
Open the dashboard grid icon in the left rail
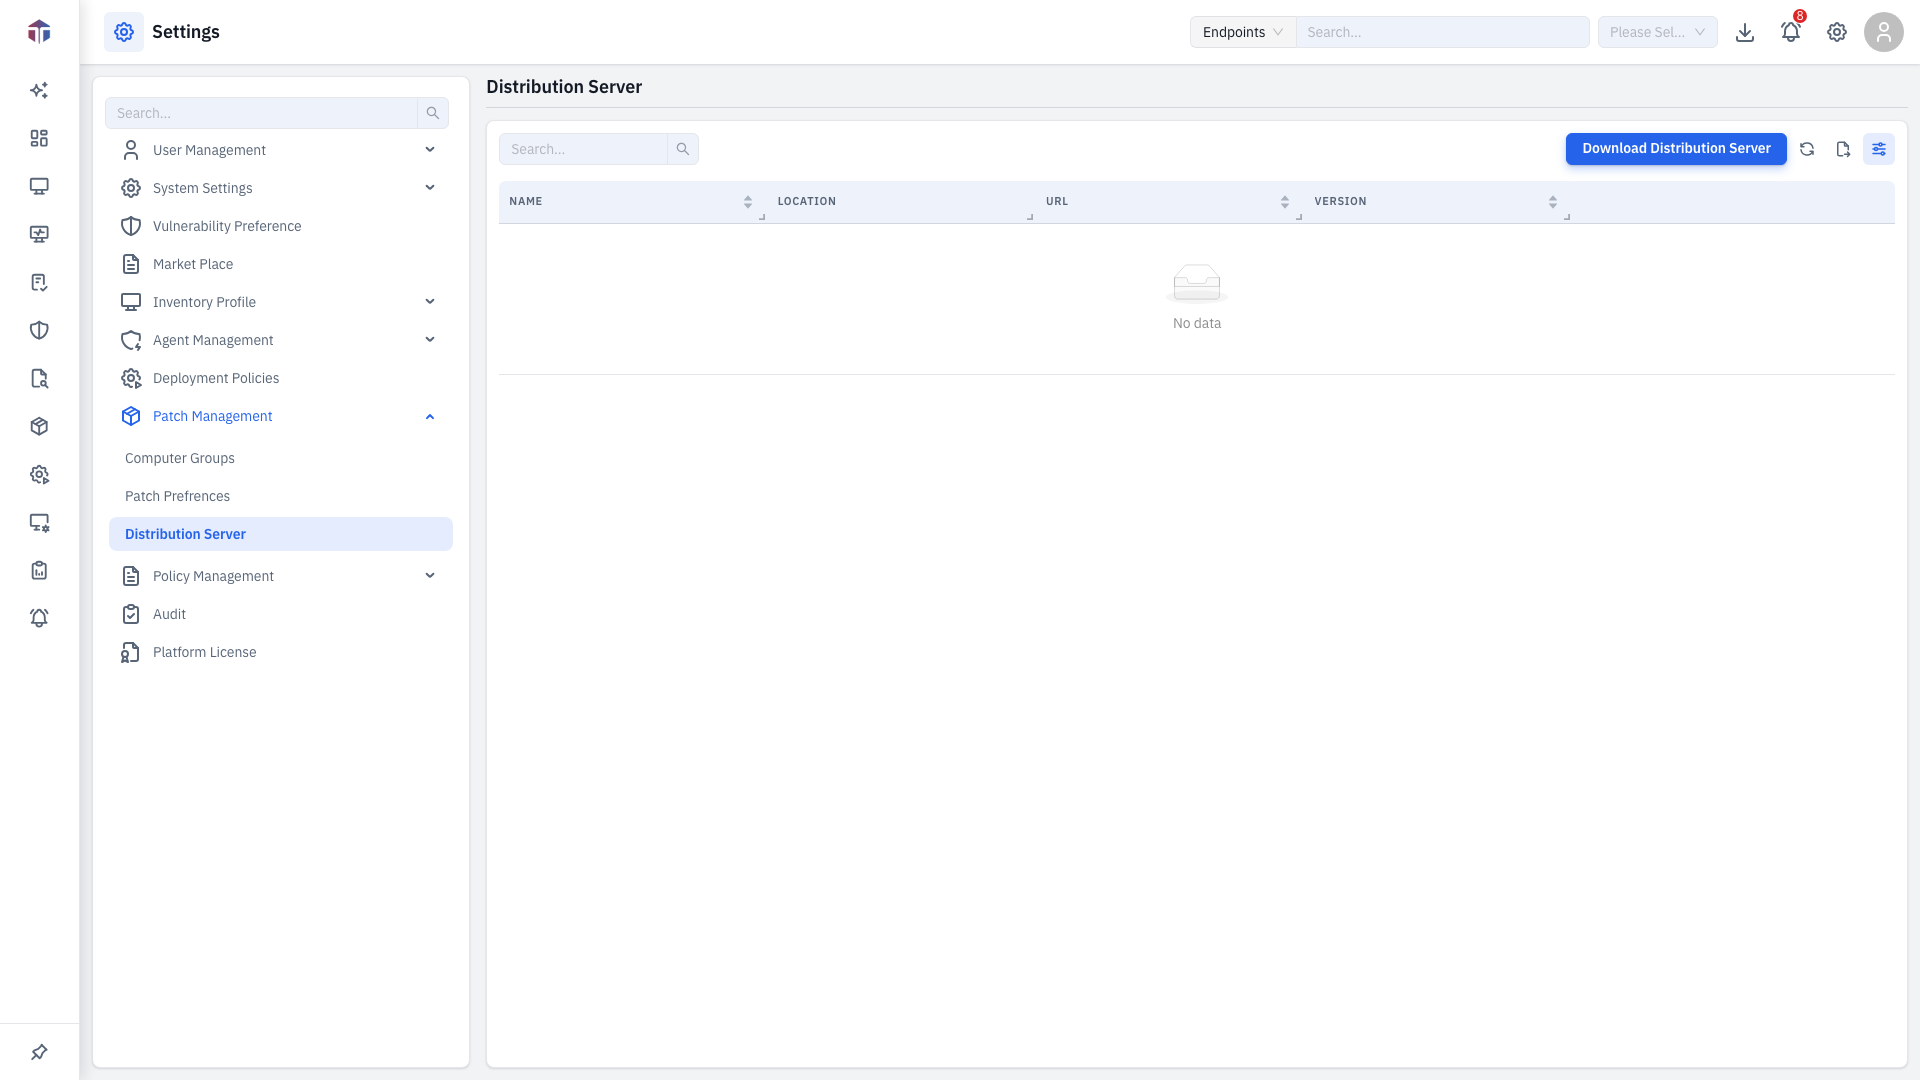[39, 138]
